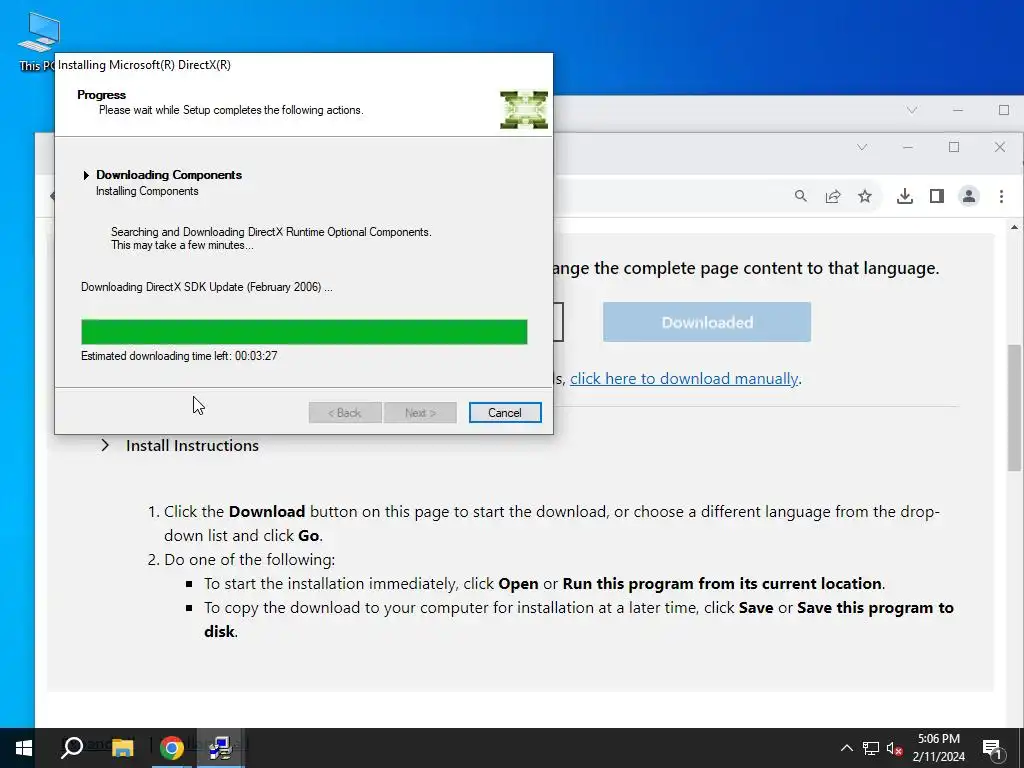Maximize the rear Chrome window
Image resolution: width=1024 pixels, height=768 pixels.
[x=1004, y=110]
